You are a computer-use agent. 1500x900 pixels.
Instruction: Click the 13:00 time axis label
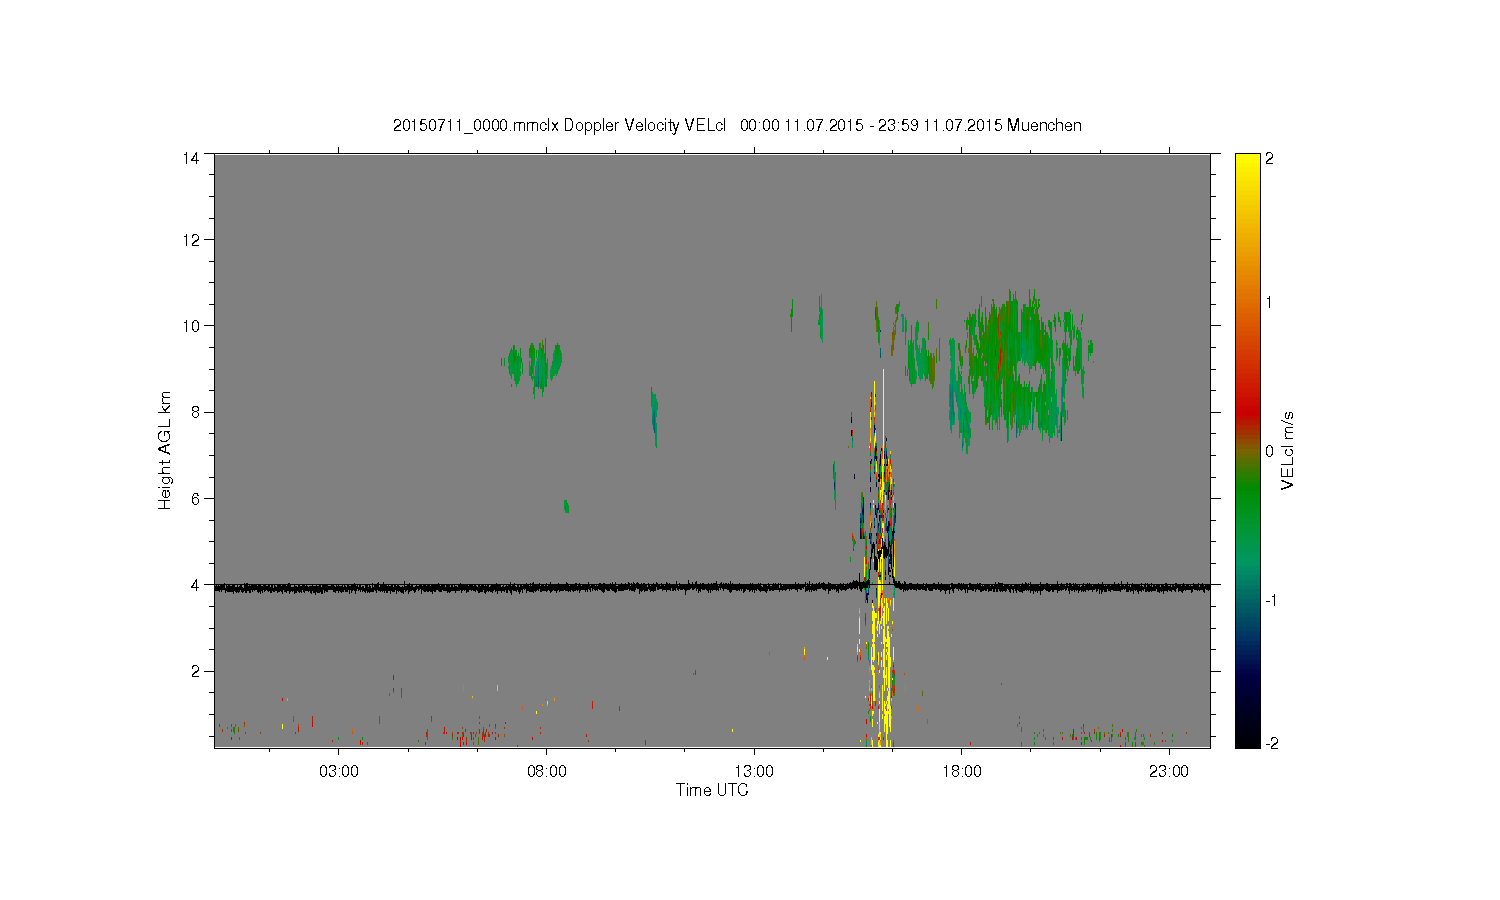pos(754,772)
